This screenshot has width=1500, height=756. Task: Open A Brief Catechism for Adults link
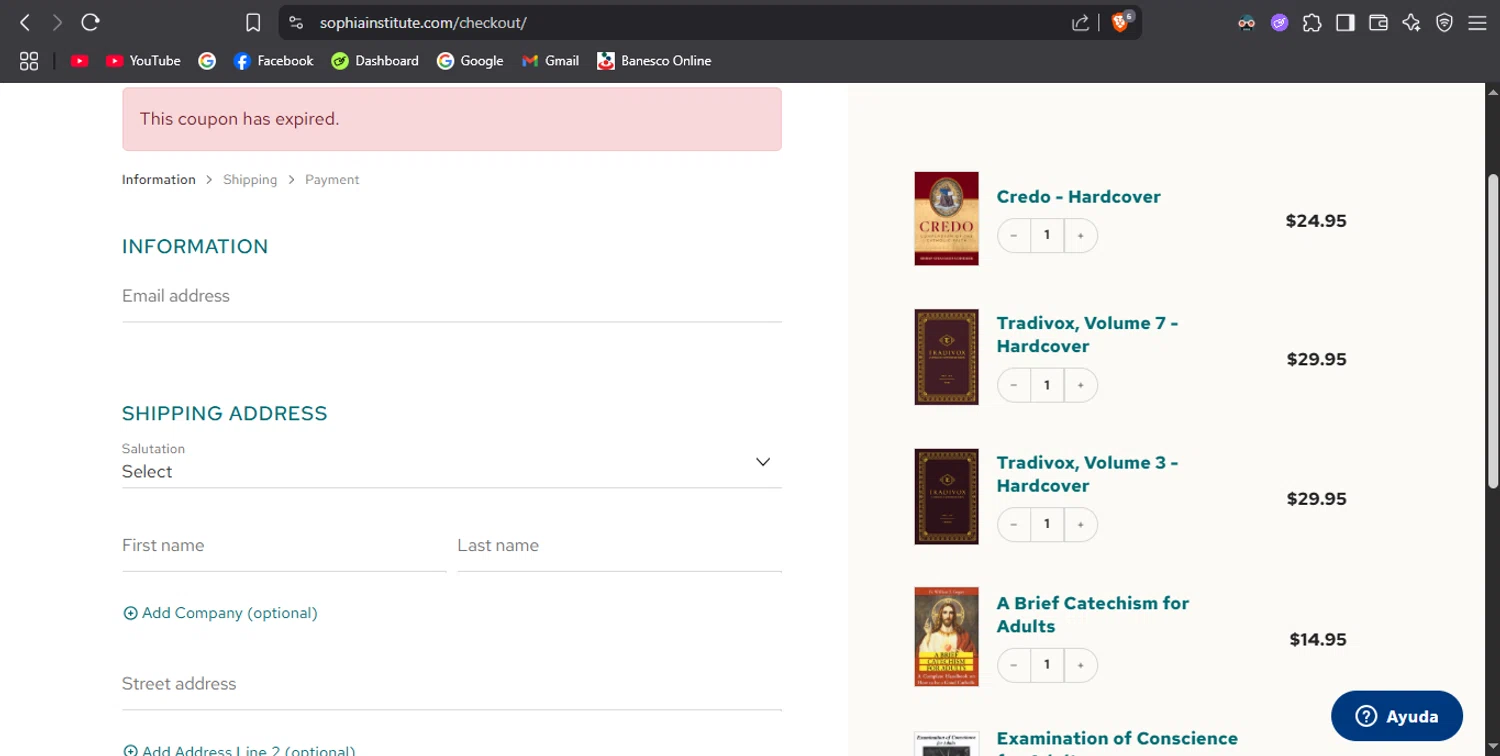coord(1092,615)
